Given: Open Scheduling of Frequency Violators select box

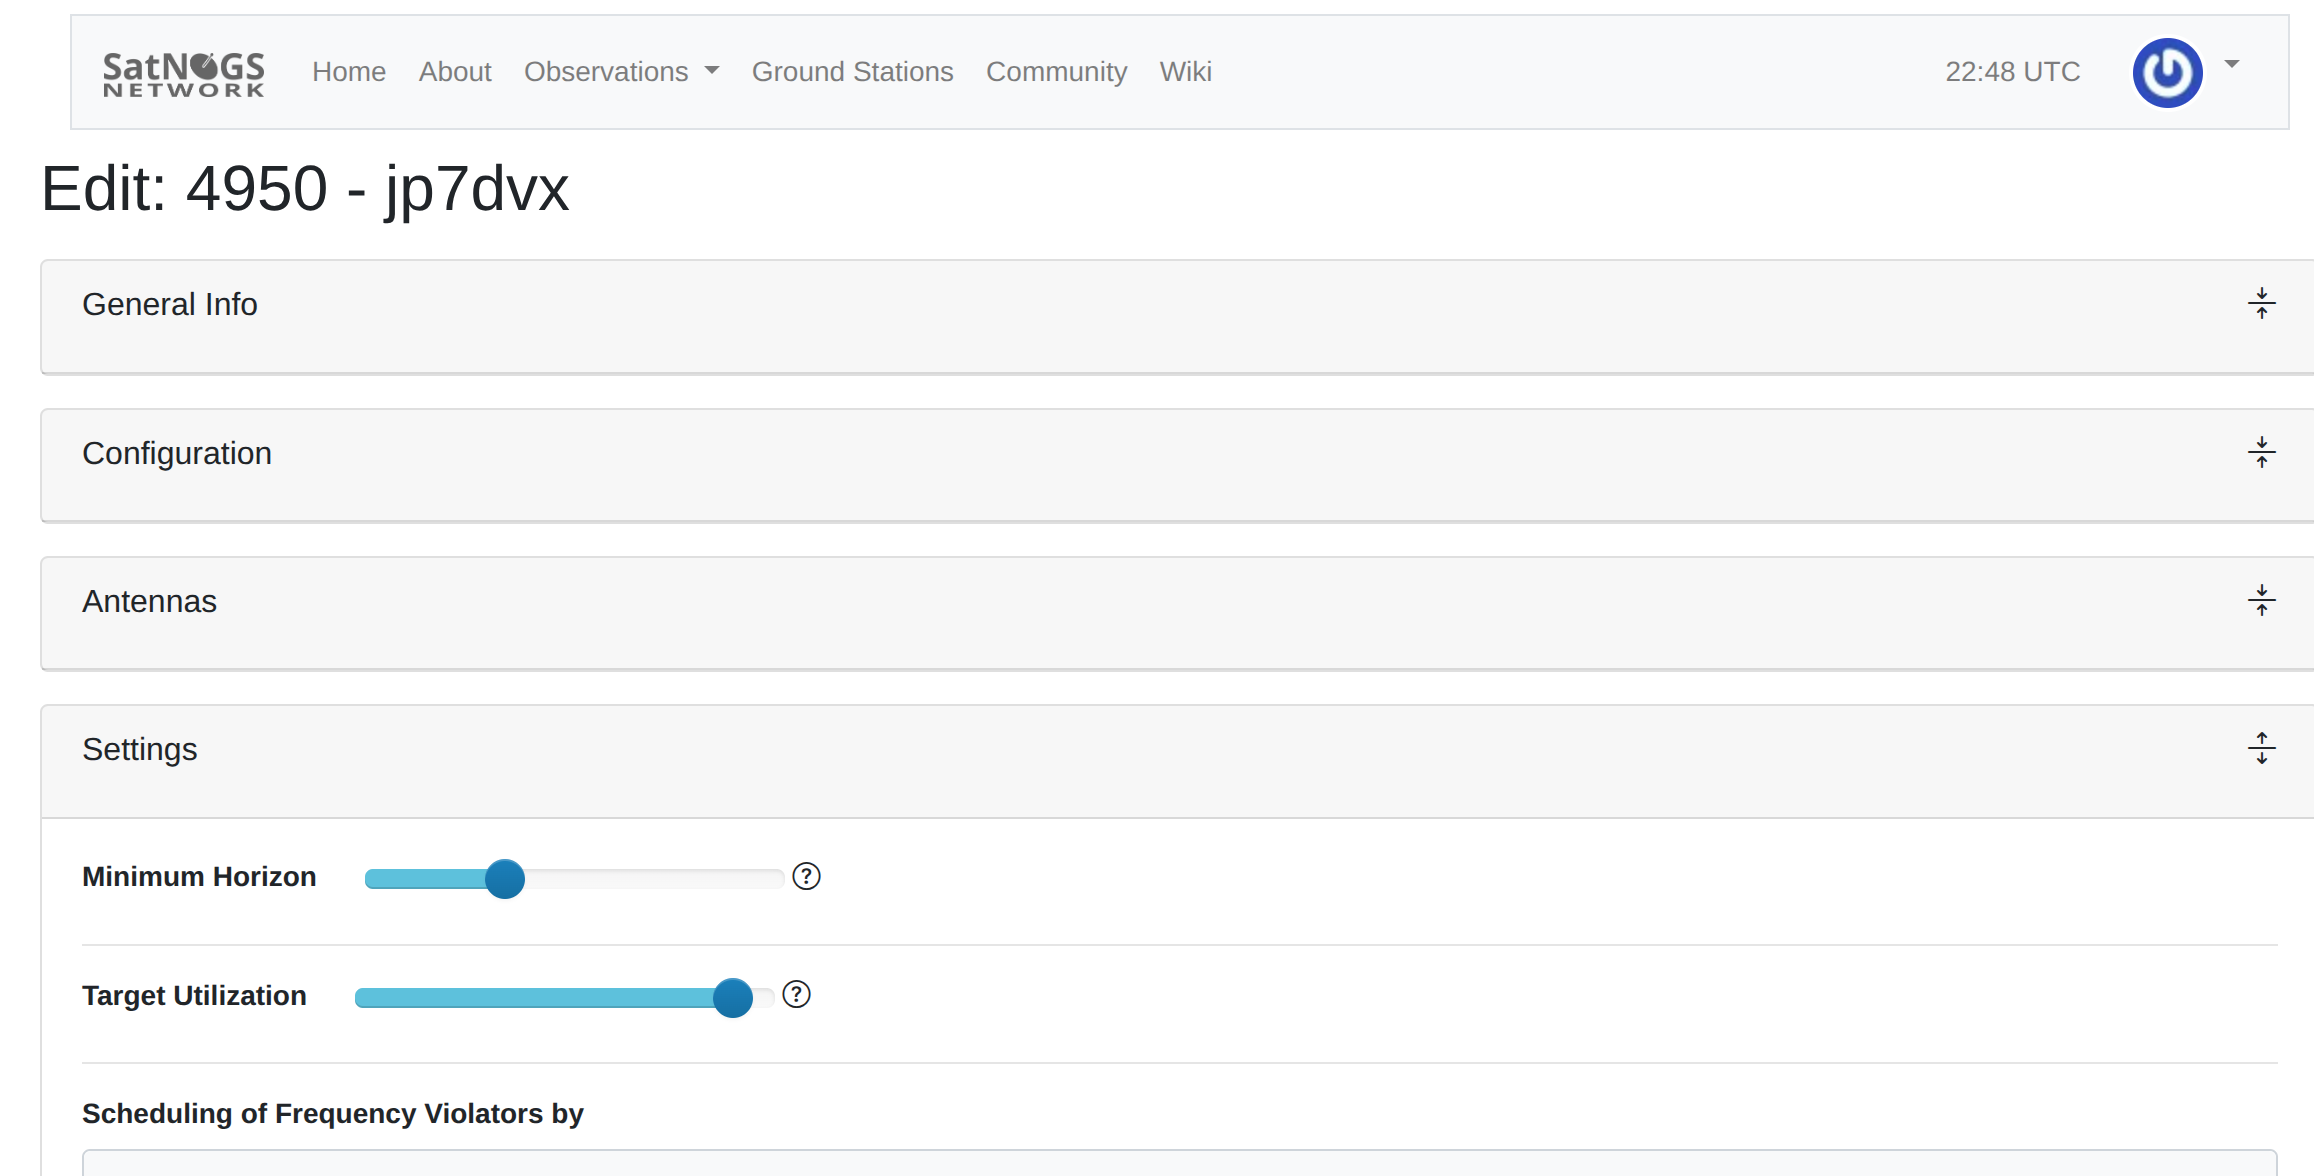Looking at the screenshot, I should [1179, 1162].
